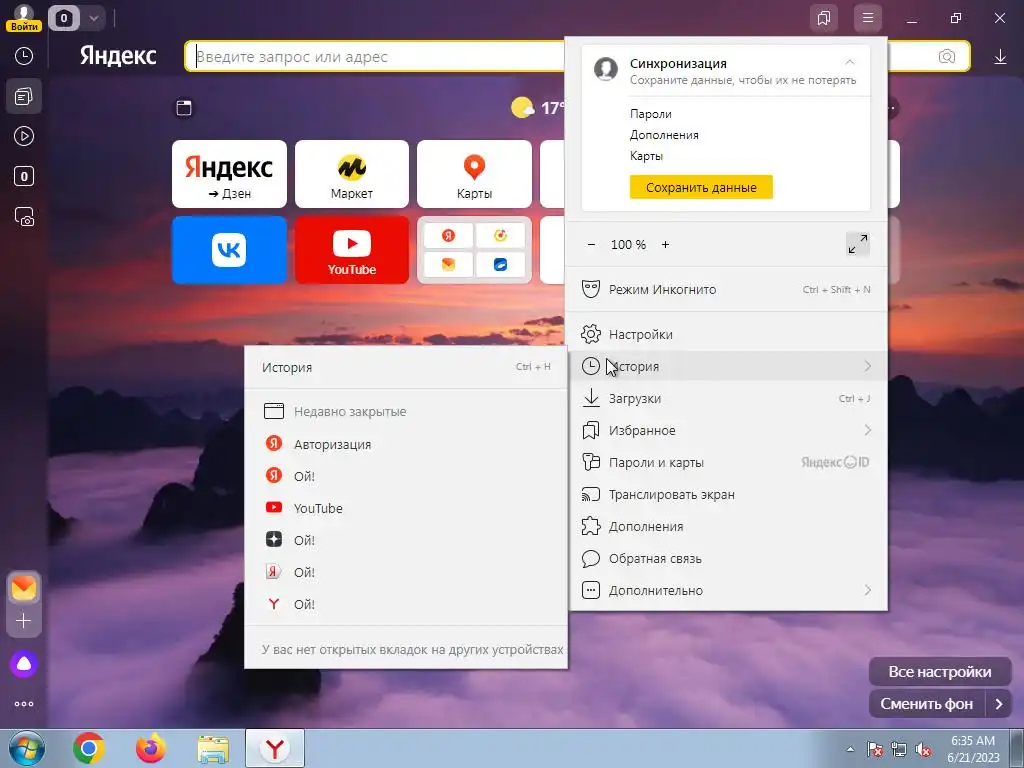1024x768 pixels.
Task: Open Настройки menu item
Action: point(728,334)
